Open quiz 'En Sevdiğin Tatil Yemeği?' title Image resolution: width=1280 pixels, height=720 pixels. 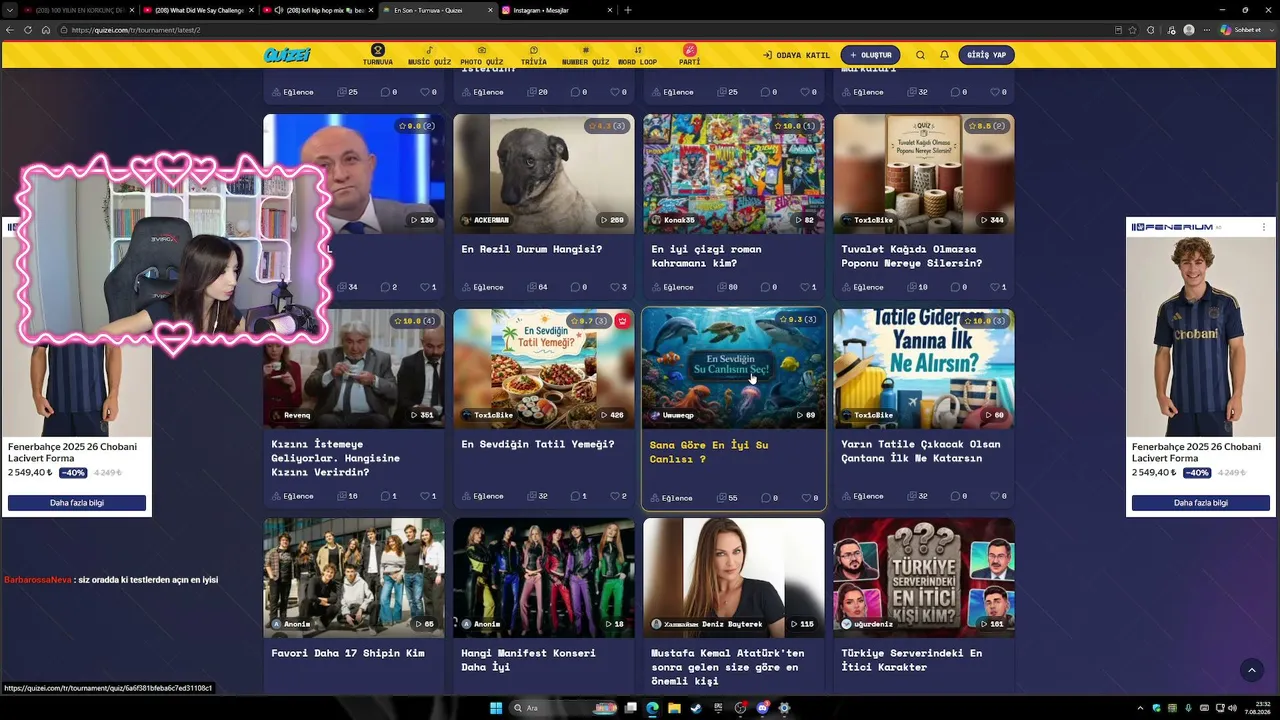pyautogui.click(x=538, y=444)
